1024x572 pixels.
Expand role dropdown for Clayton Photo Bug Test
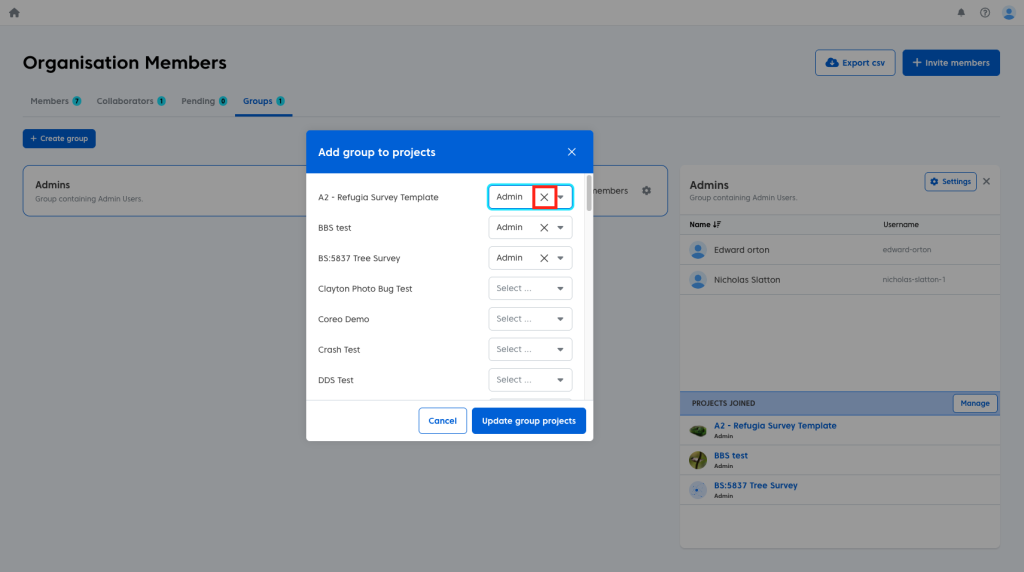(530, 289)
